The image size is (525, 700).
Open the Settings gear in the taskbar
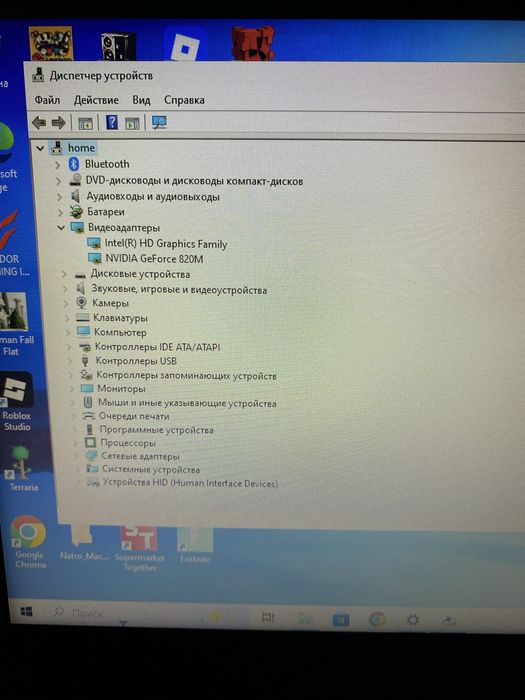pos(412,620)
